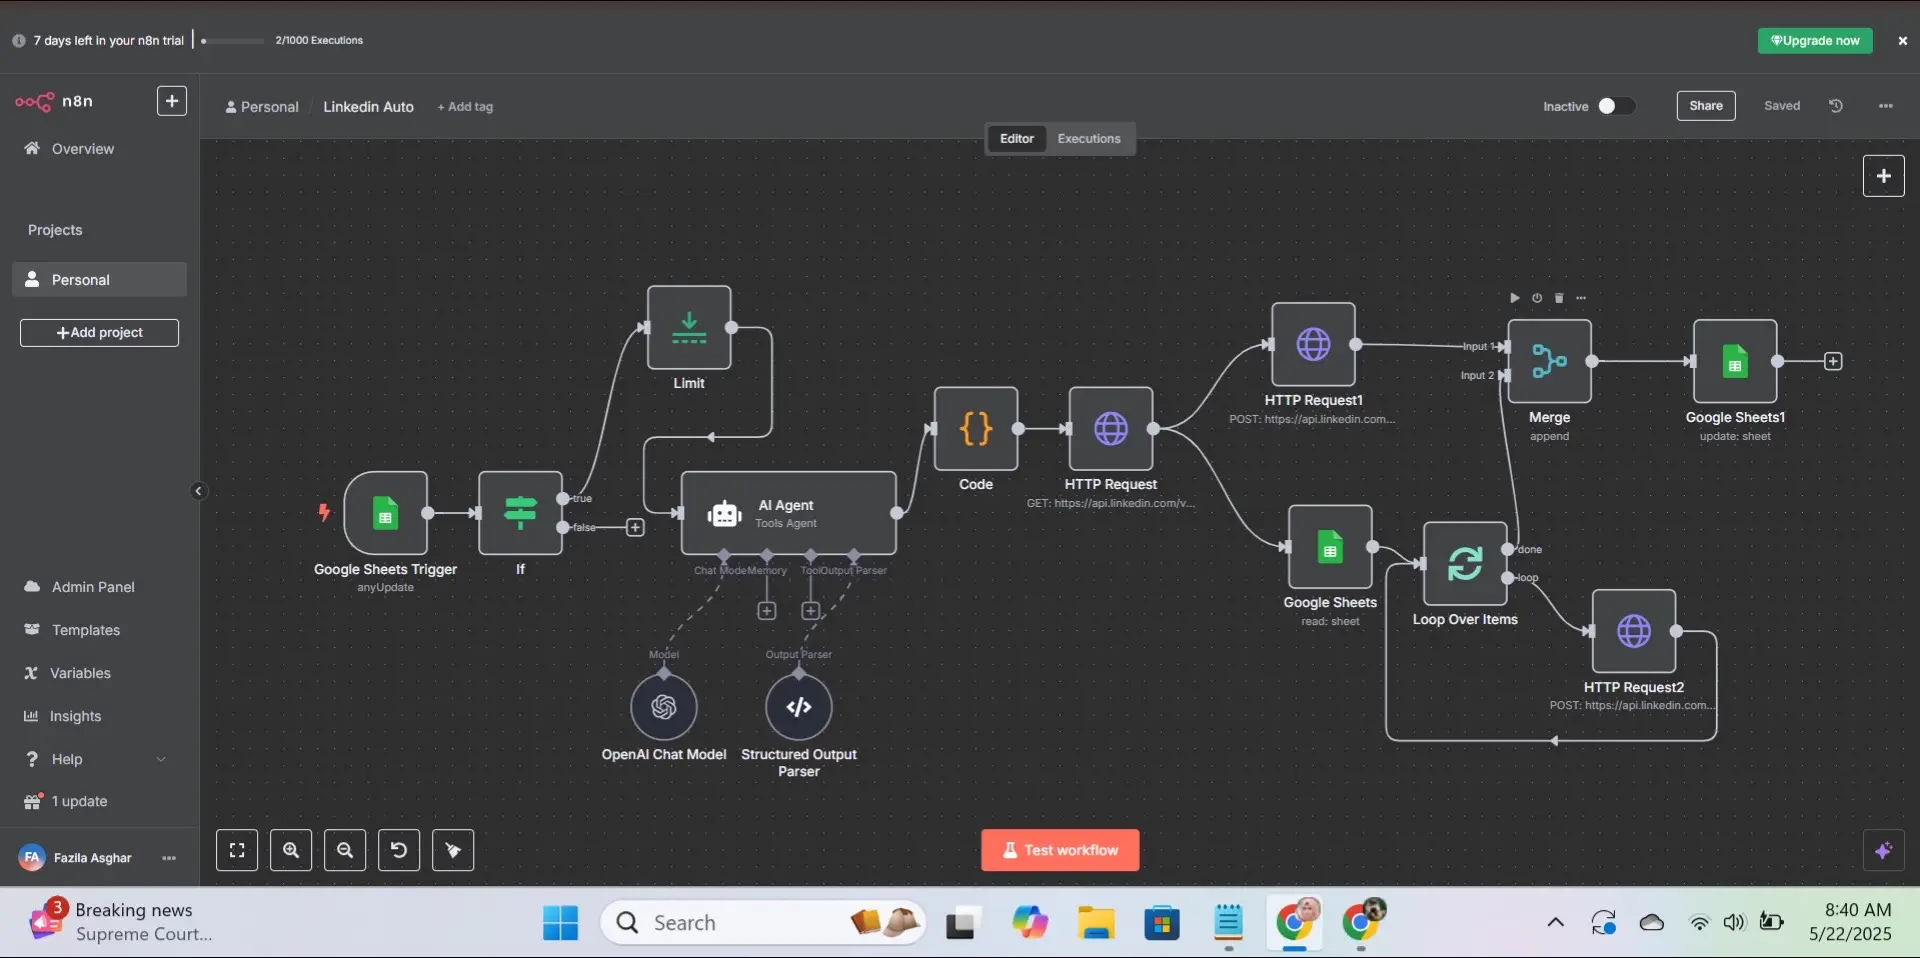Click Upgrade now button
1920x958 pixels.
pyautogui.click(x=1815, y=40)
